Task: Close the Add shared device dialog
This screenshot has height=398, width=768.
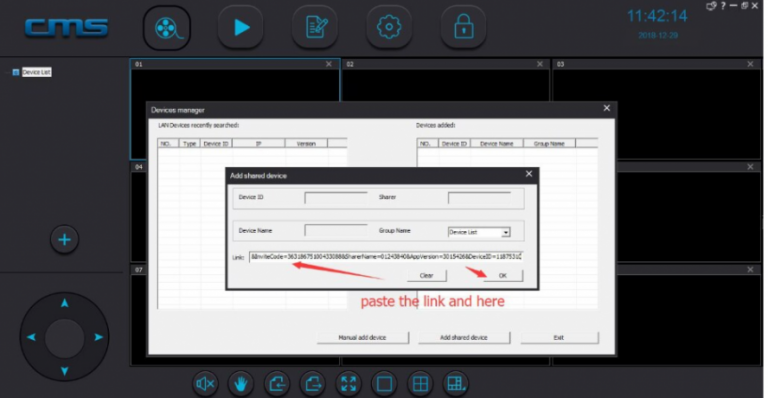Action: [529, 174]
